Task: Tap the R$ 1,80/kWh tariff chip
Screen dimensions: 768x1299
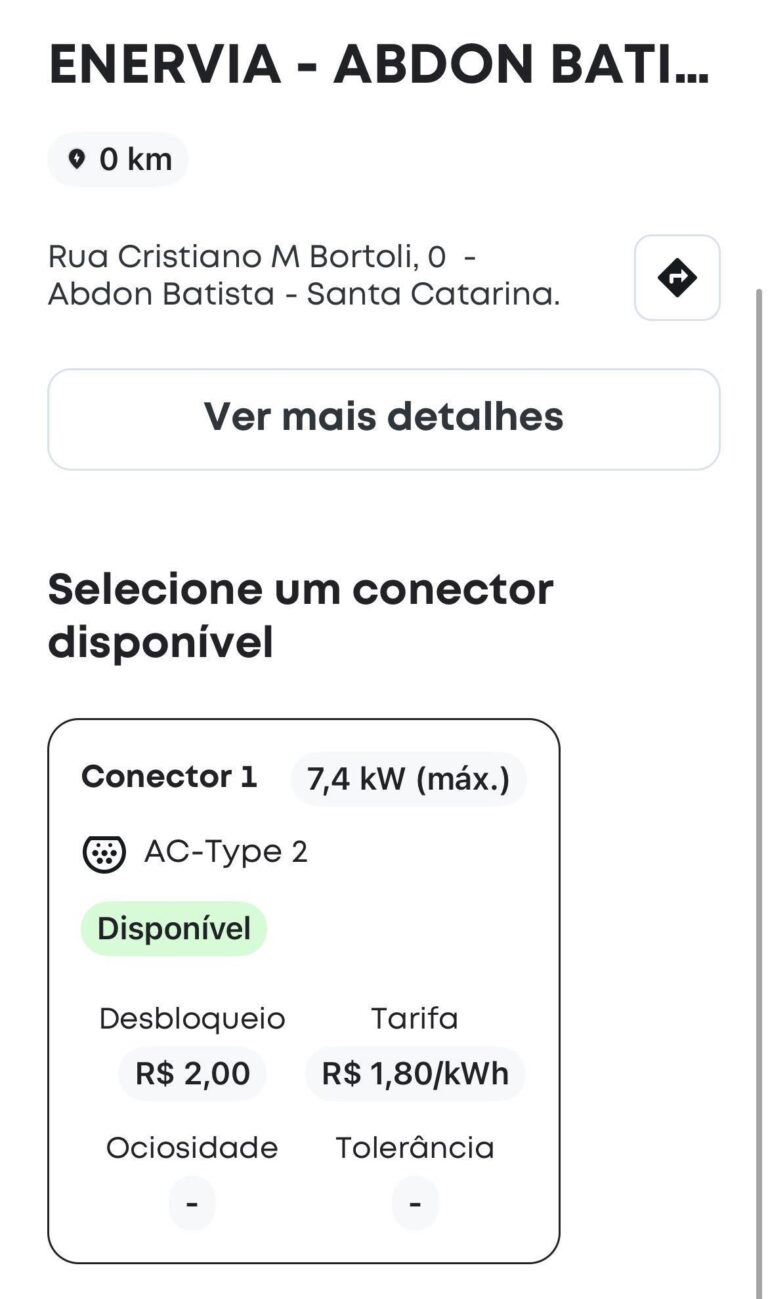Action: (415, 1074)
